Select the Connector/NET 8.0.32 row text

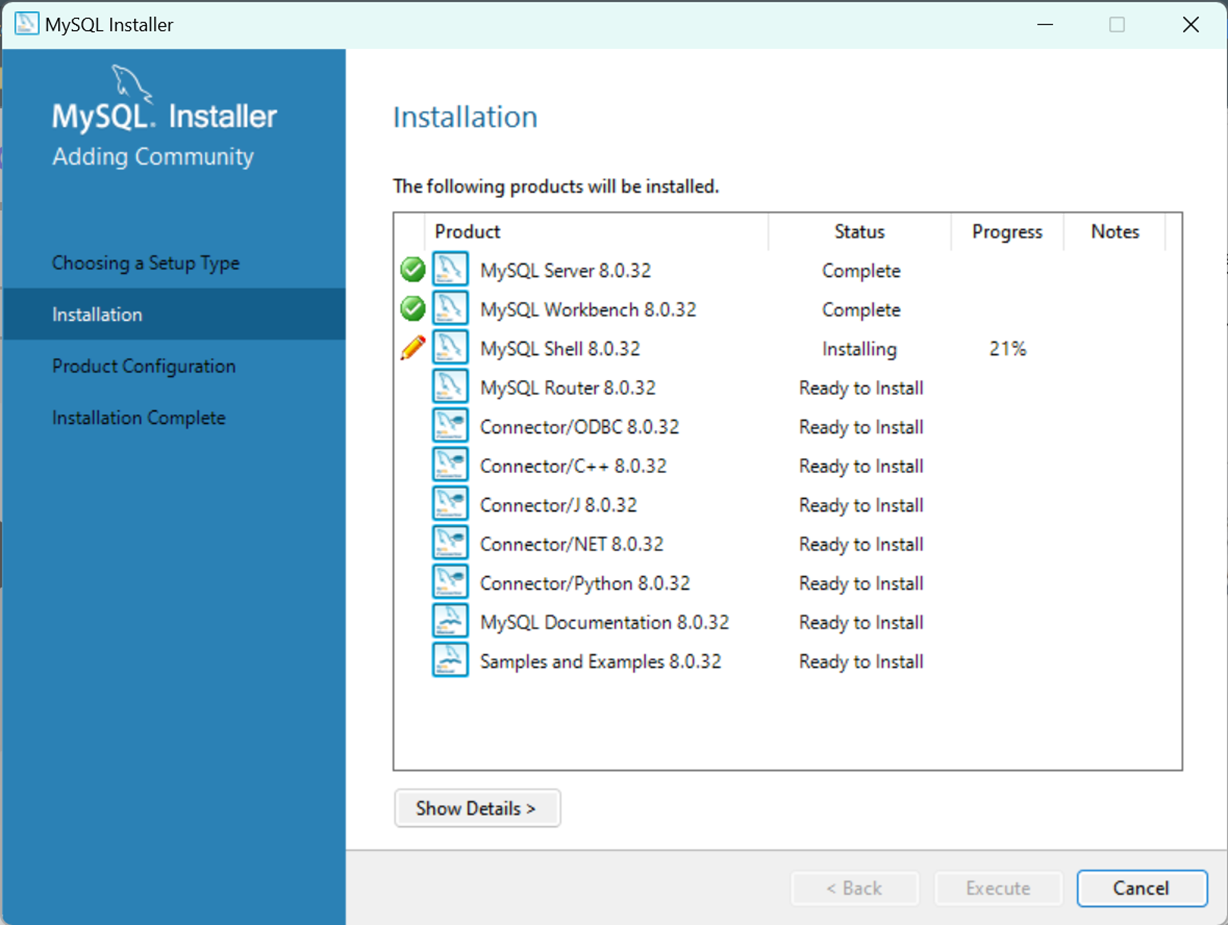(572, 544)
